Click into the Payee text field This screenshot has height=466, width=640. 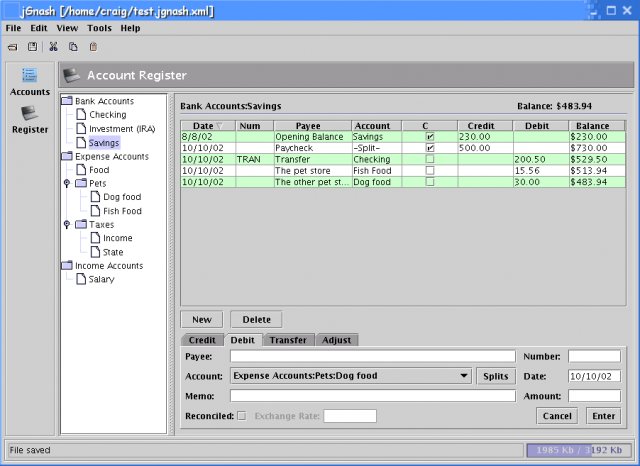[x=372, y=356]
